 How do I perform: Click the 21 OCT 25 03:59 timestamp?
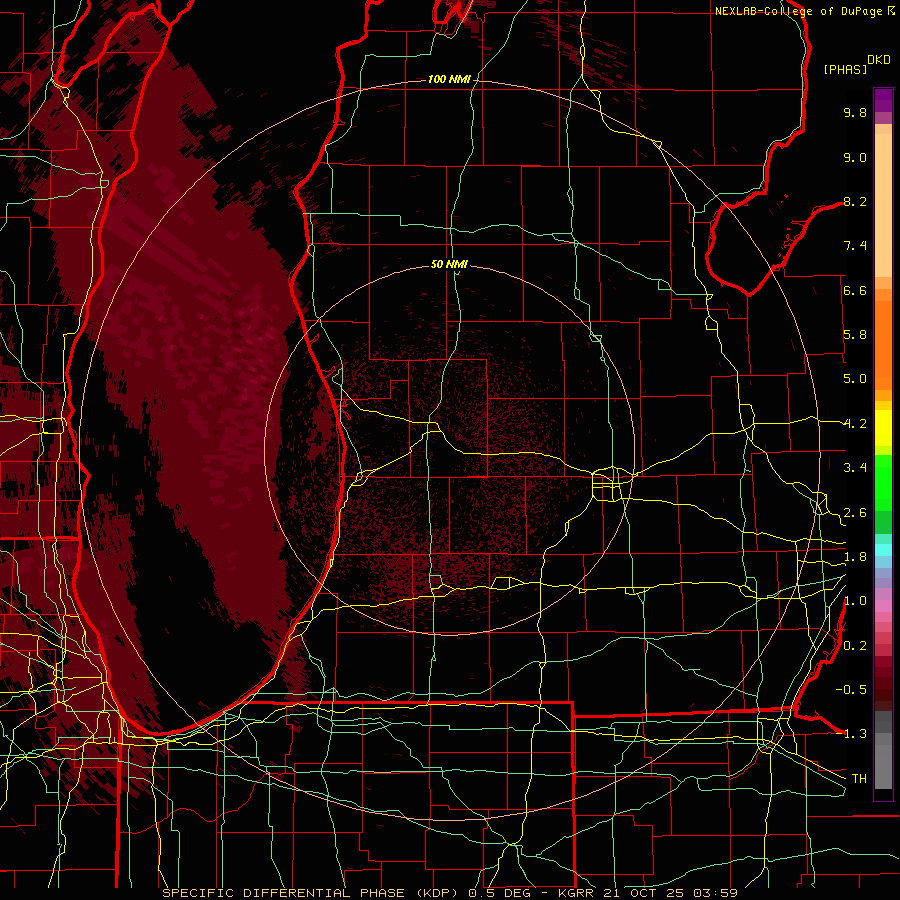(668, 893)
